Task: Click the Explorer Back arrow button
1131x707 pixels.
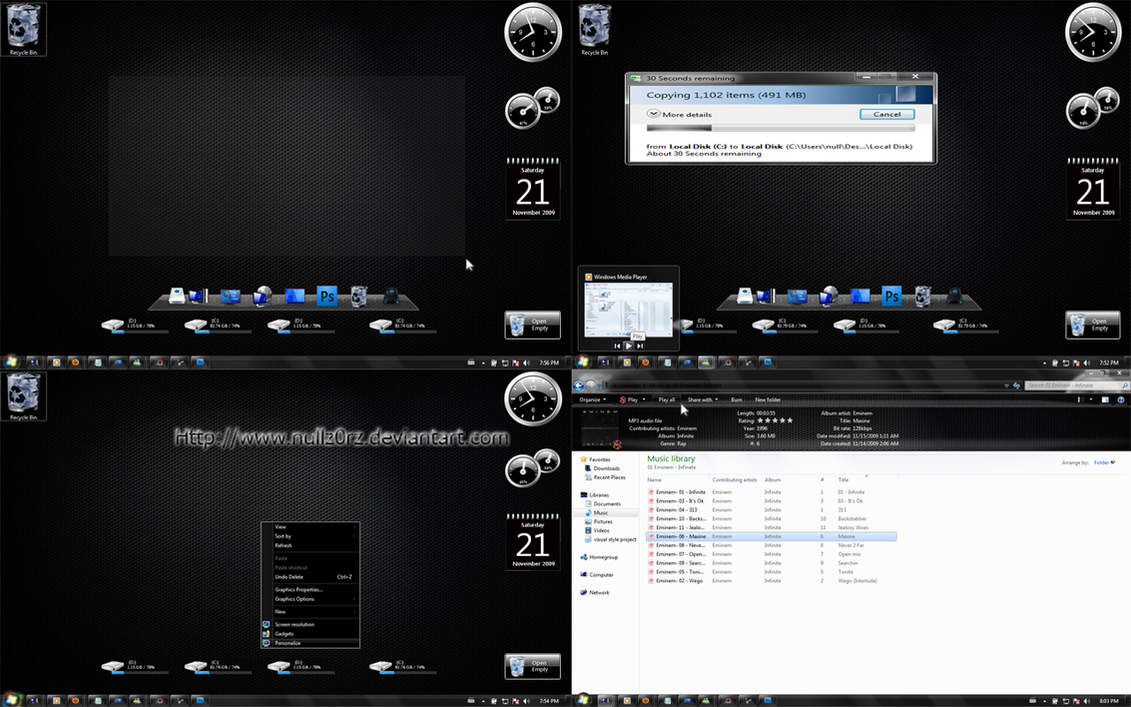Action: tap(578, 386)
